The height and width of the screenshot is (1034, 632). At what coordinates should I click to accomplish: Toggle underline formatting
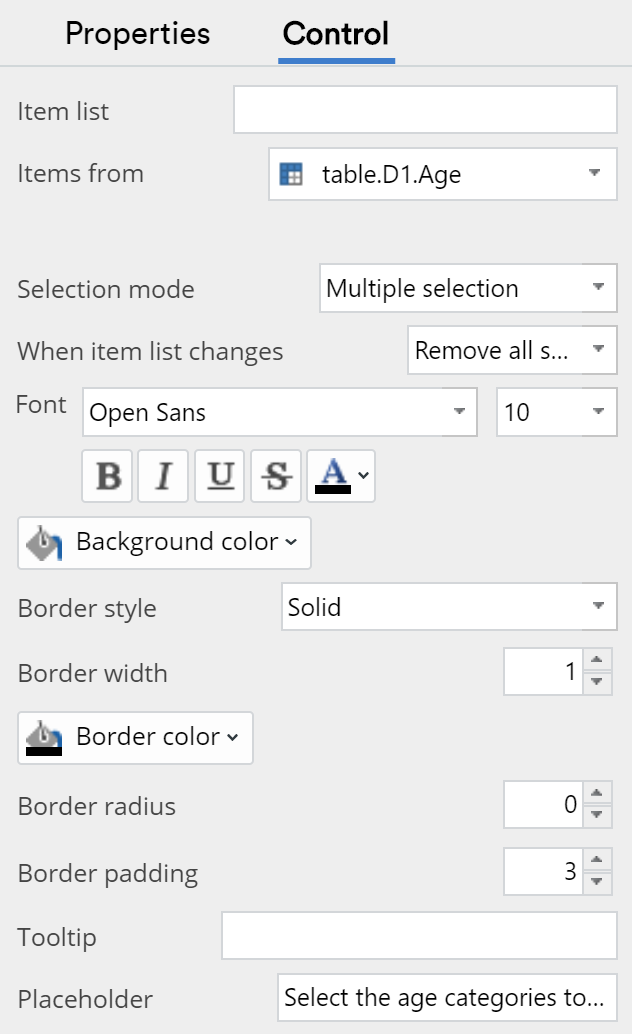(x=219, y=475)
